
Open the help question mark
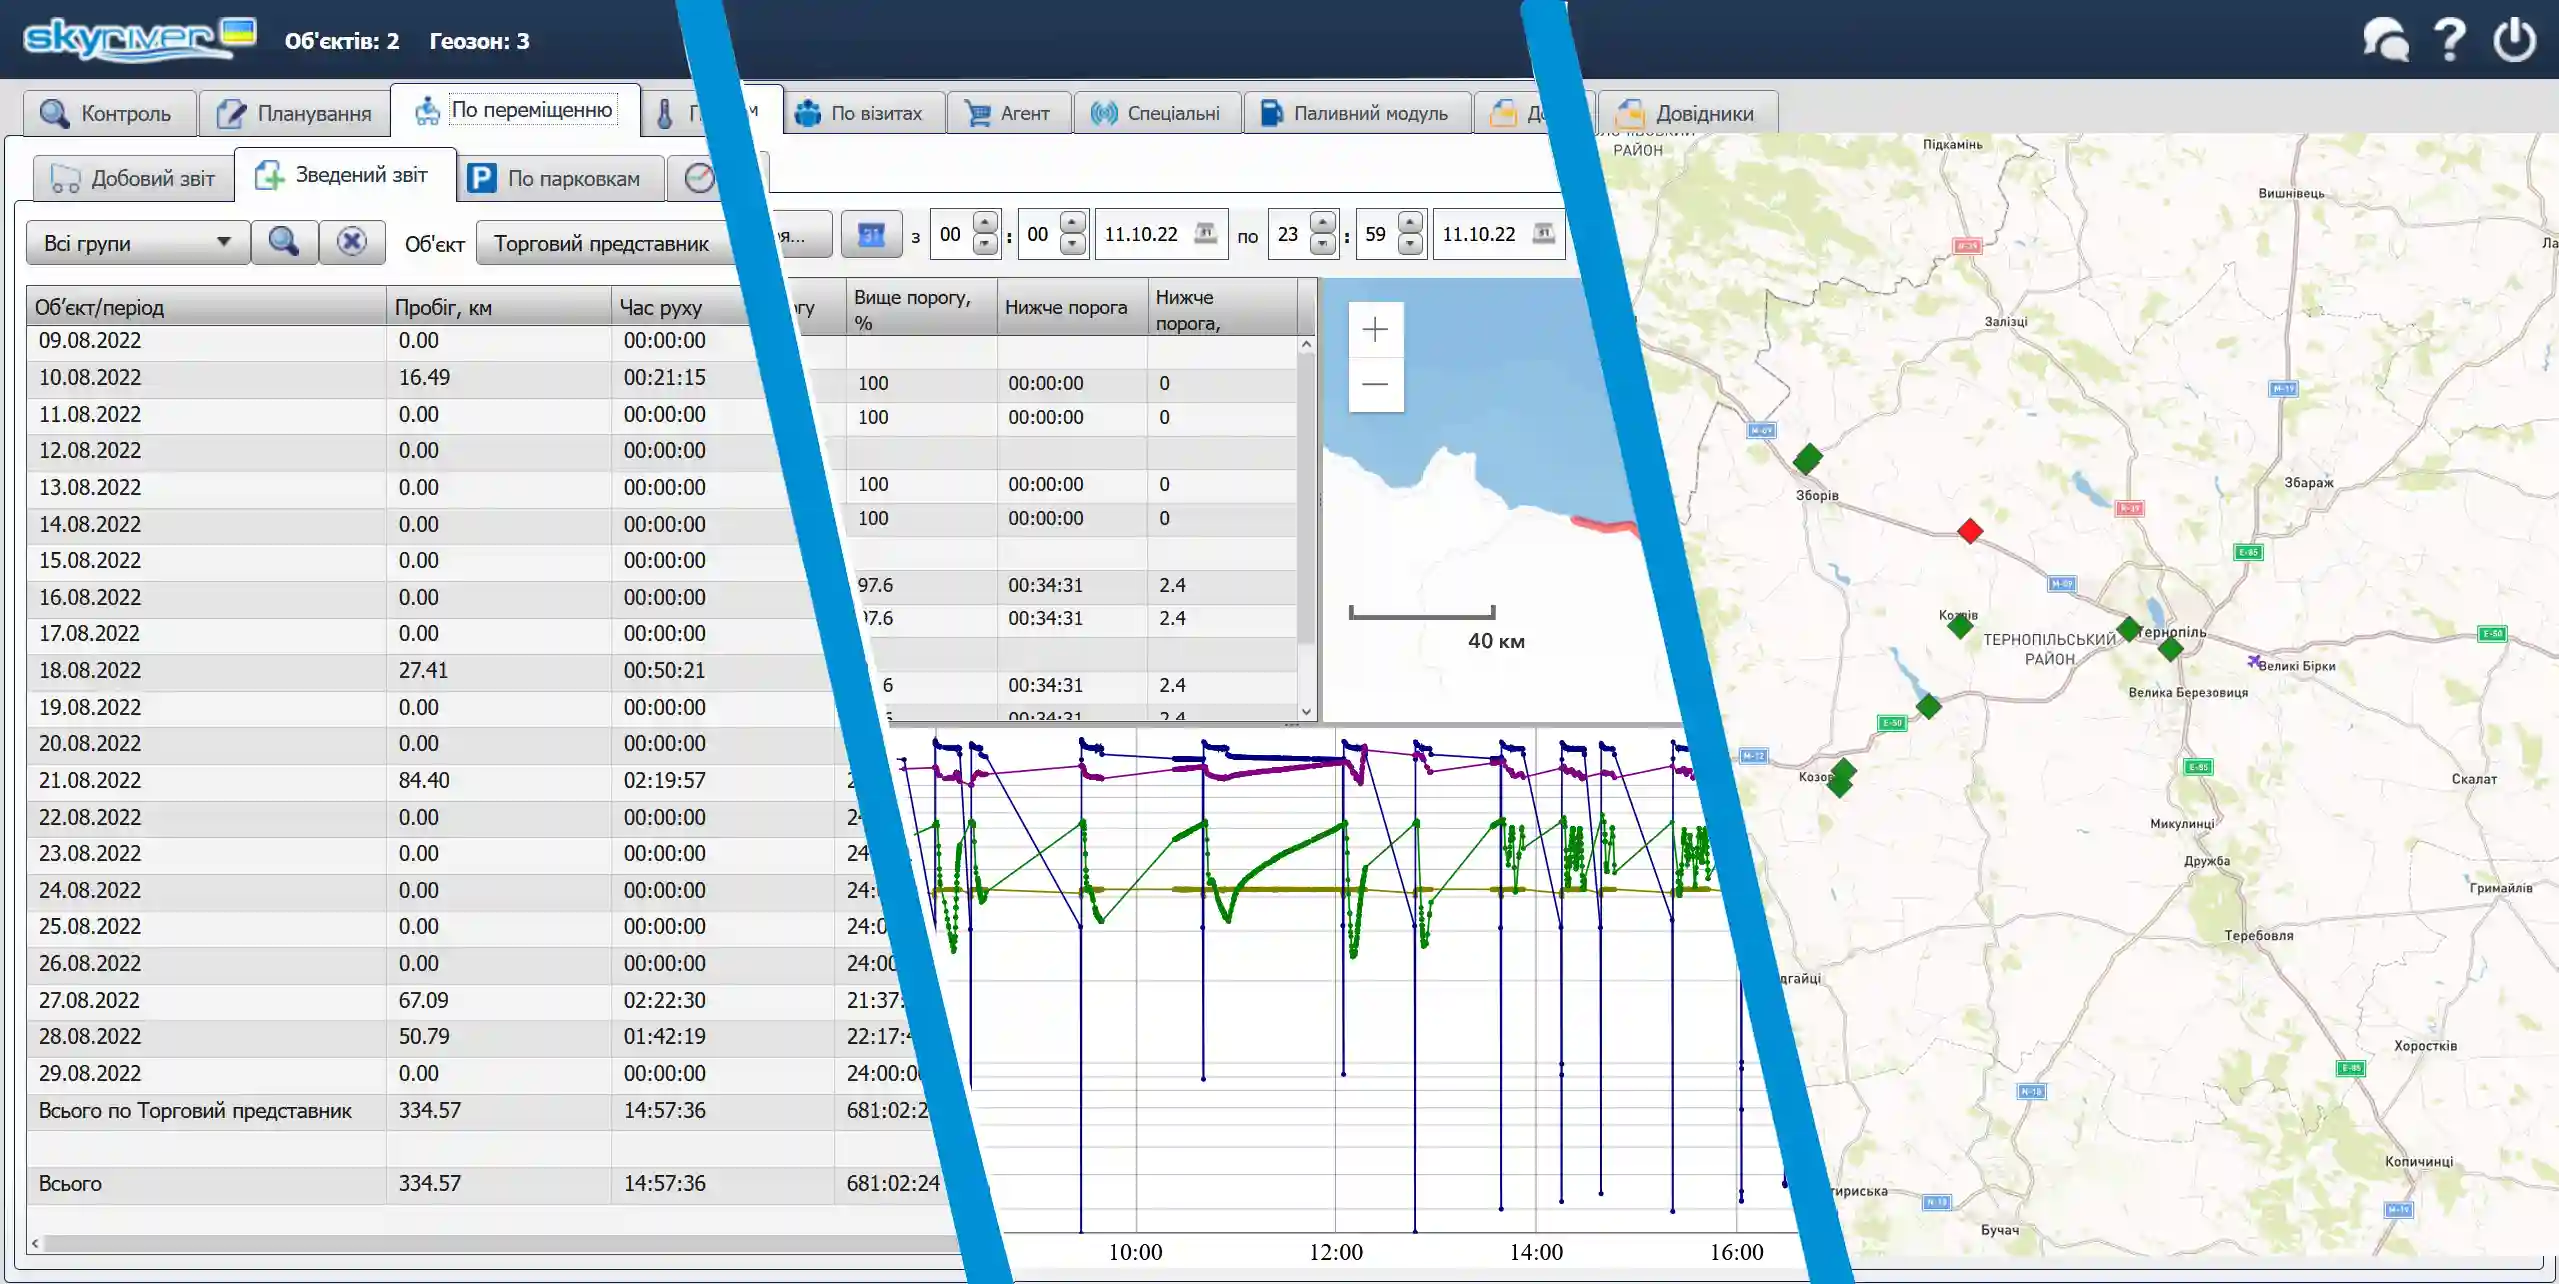tap(2449, 41)
